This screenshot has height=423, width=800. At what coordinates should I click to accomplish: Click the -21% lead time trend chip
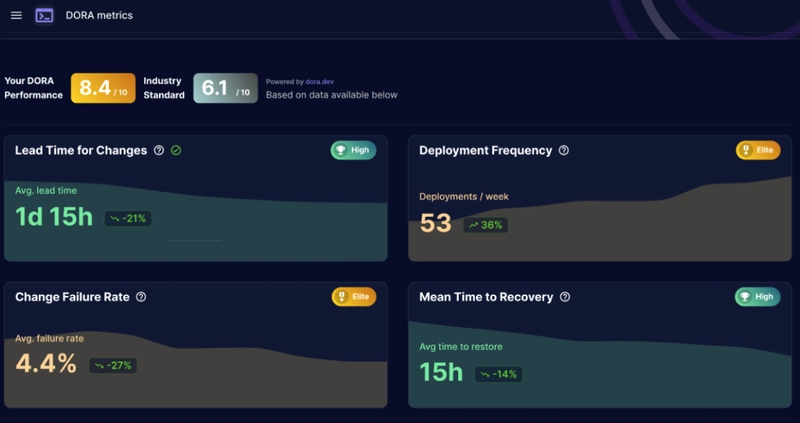pos(128,218)
